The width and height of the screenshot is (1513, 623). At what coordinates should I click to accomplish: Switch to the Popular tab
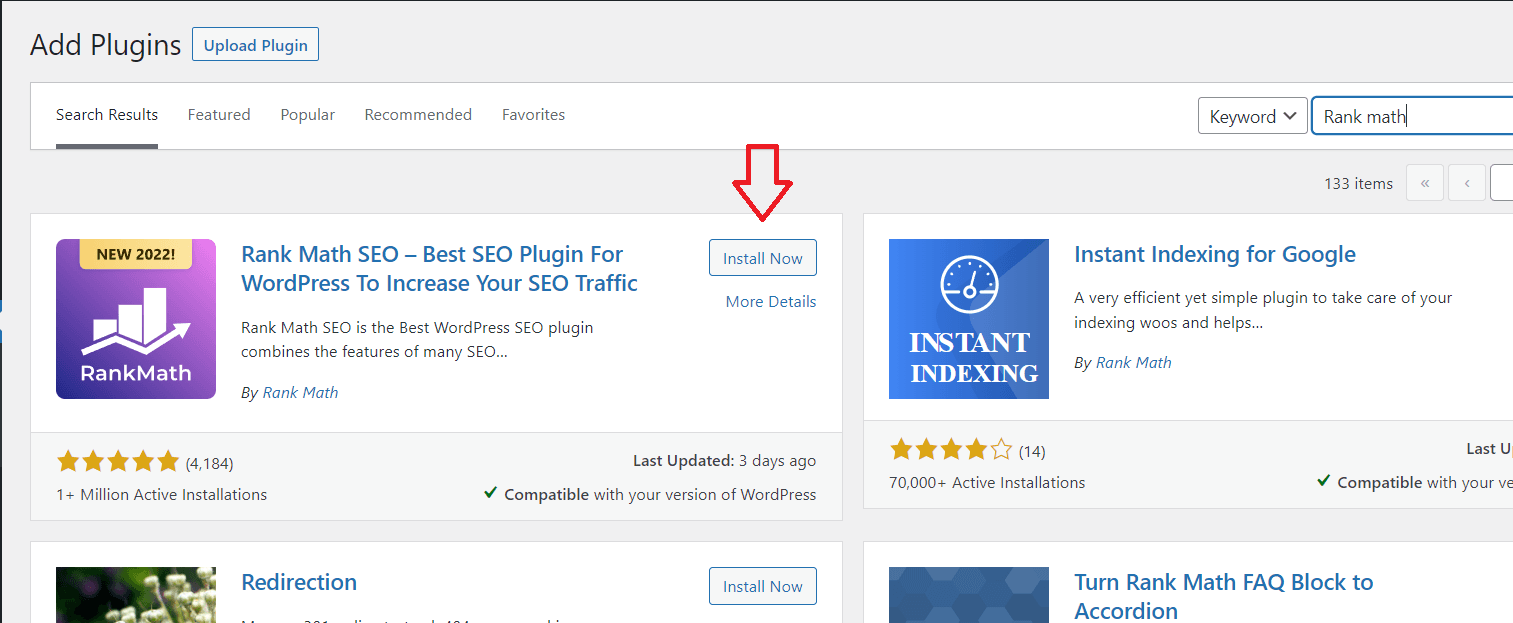coord(308,115)
